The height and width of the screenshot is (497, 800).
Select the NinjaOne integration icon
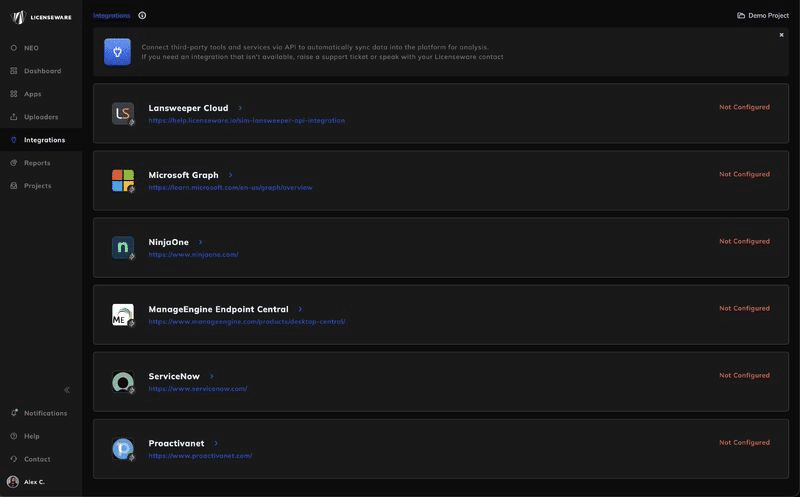[x=123, y=247]
